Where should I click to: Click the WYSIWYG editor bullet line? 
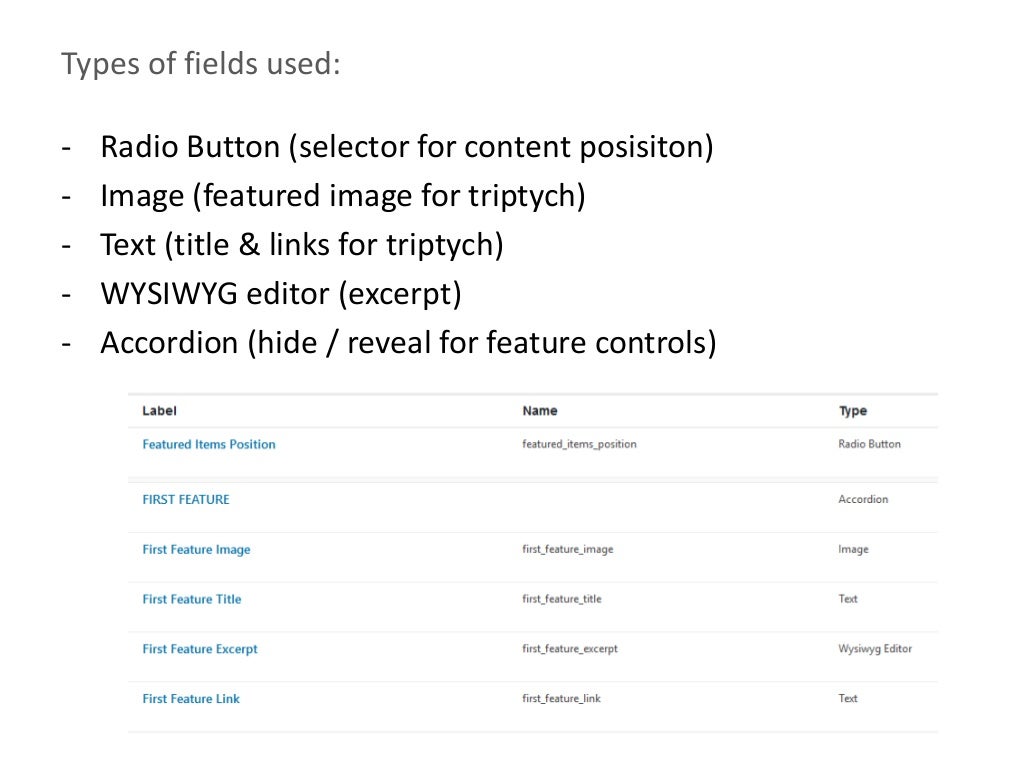point(280,294)
